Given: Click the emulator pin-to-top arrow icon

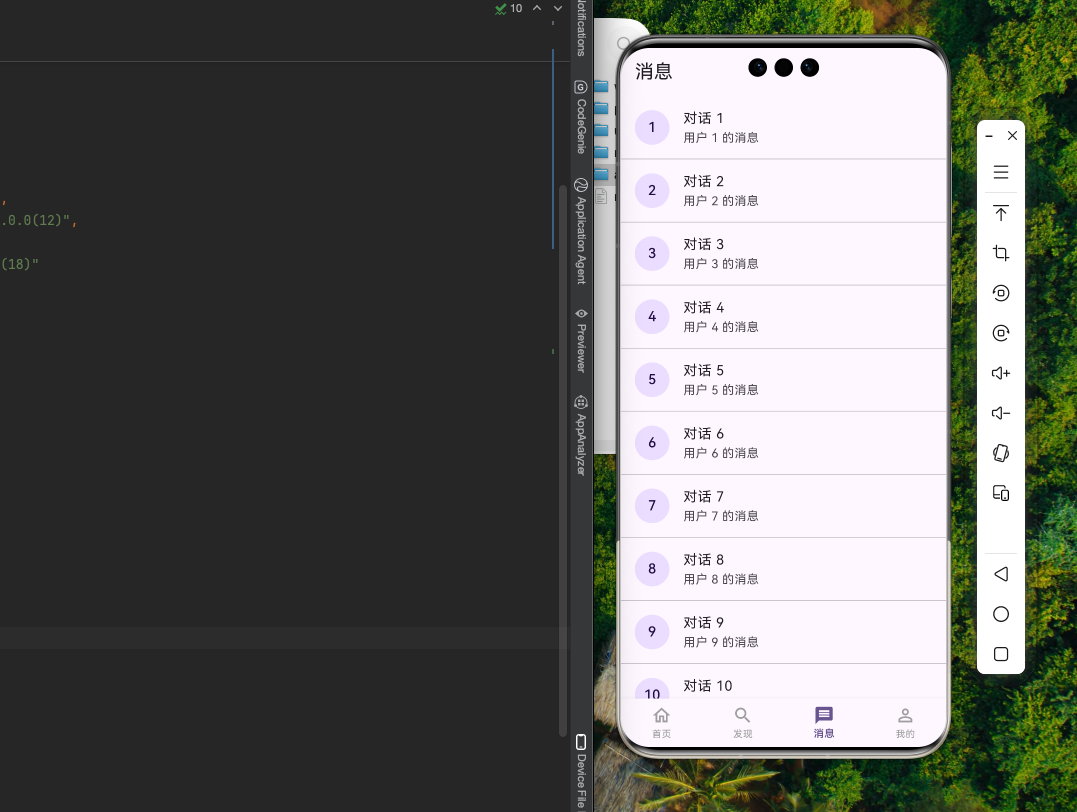Looking at the screenshot, I should [x=1000, y=213].
